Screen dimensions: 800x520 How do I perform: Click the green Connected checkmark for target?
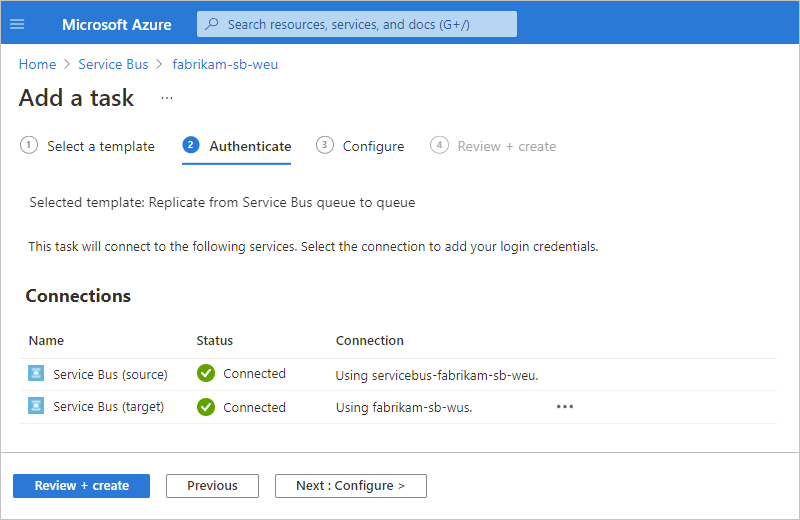[x=206, y=407]
